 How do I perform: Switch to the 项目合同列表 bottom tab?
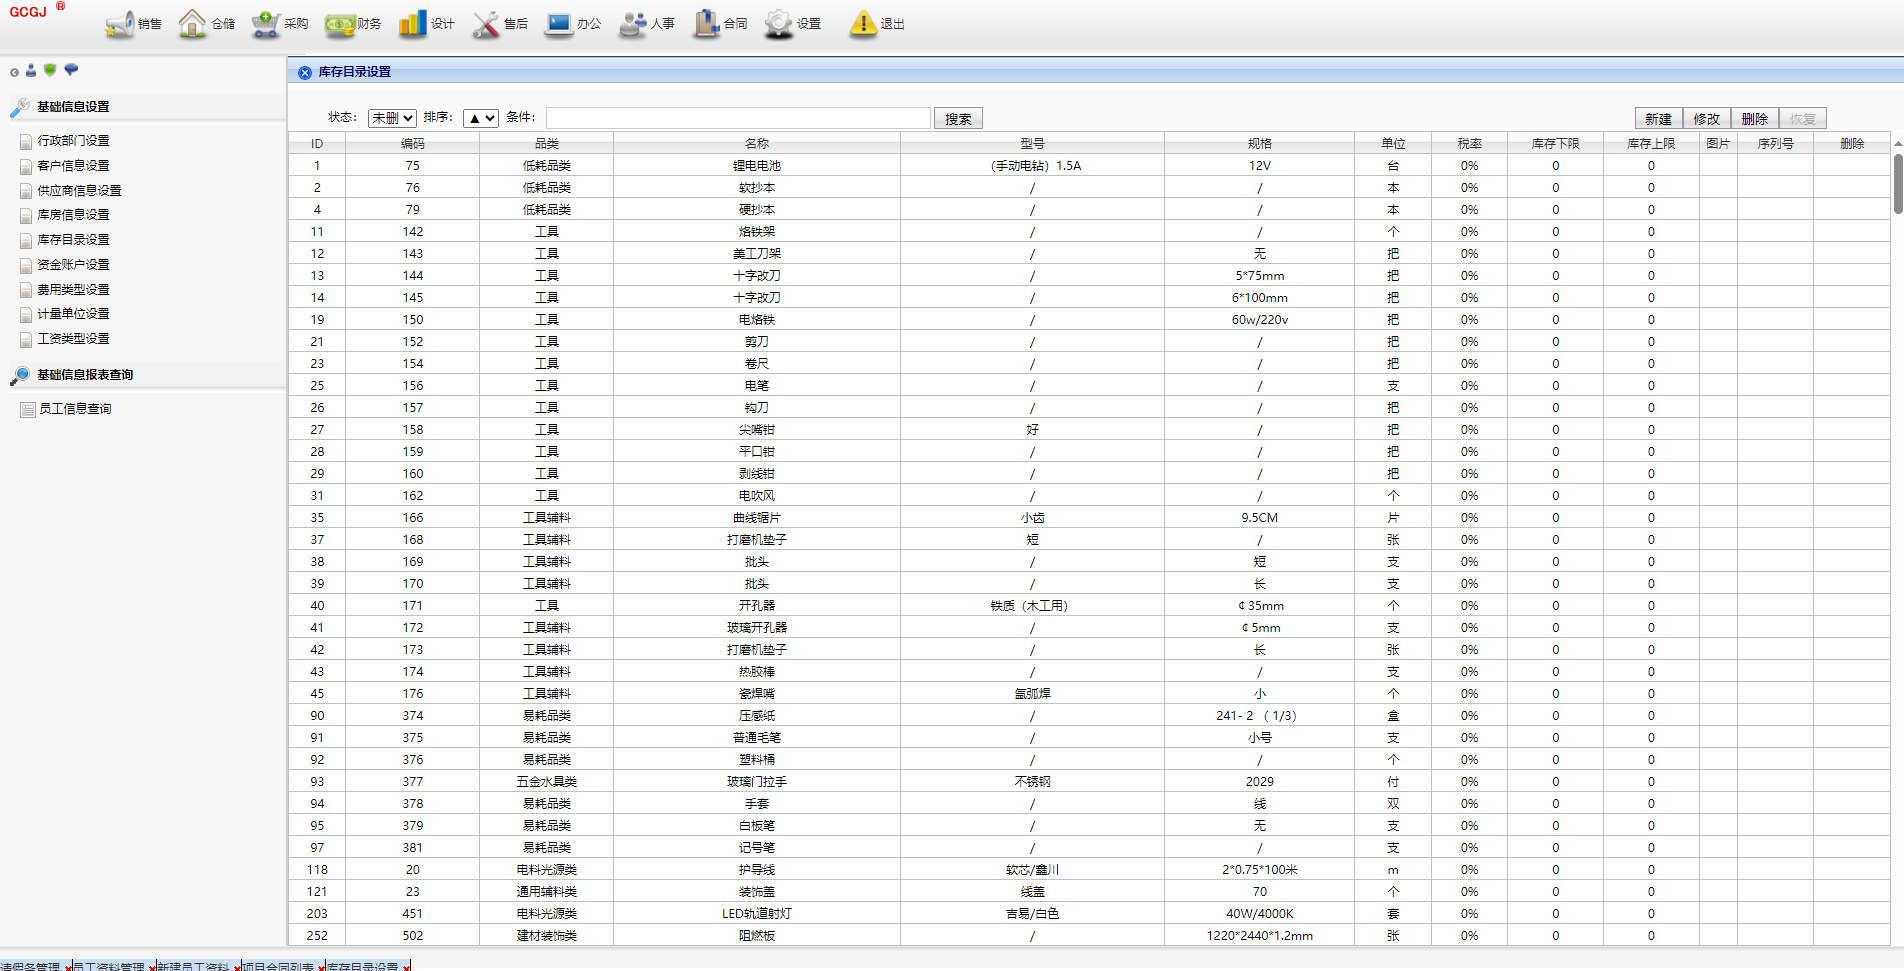click(278, 966)
